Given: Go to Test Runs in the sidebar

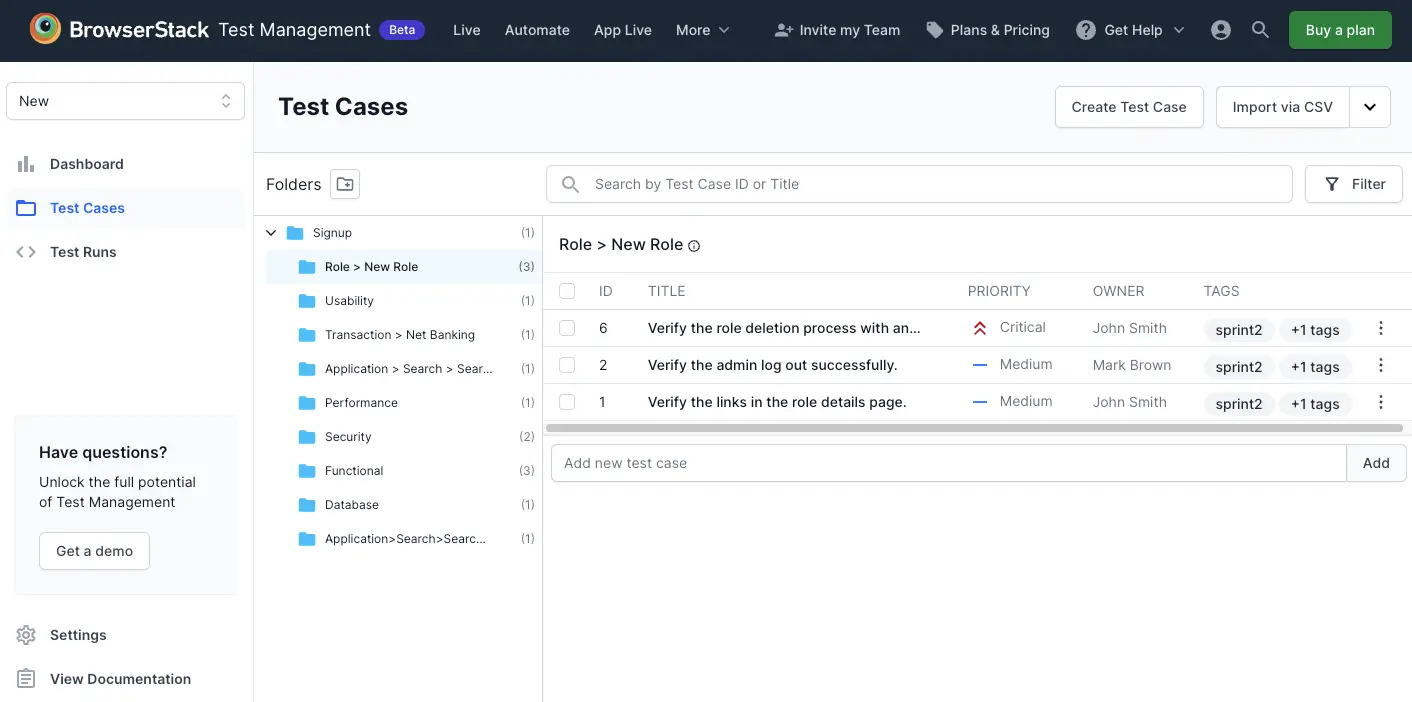Looking at the screenshot, I should coord(83,252).
